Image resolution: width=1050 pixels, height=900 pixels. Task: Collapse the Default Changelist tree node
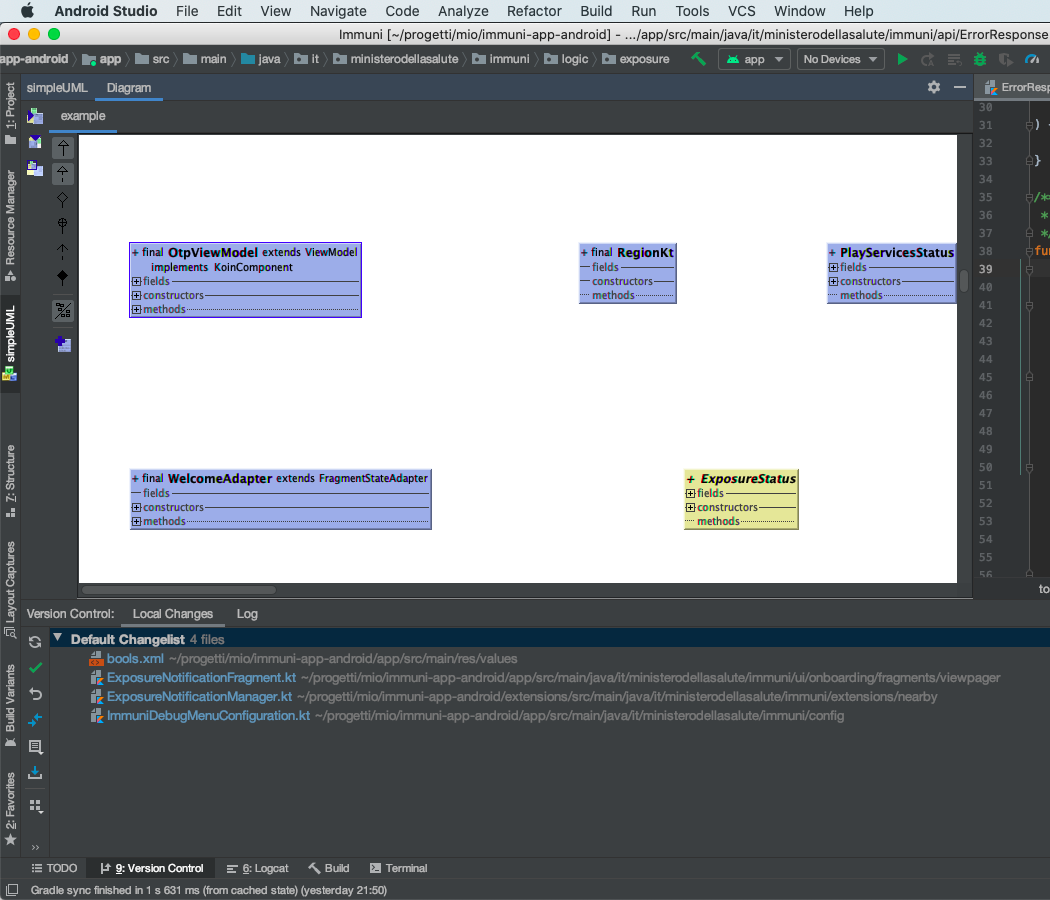click(58, 638)
